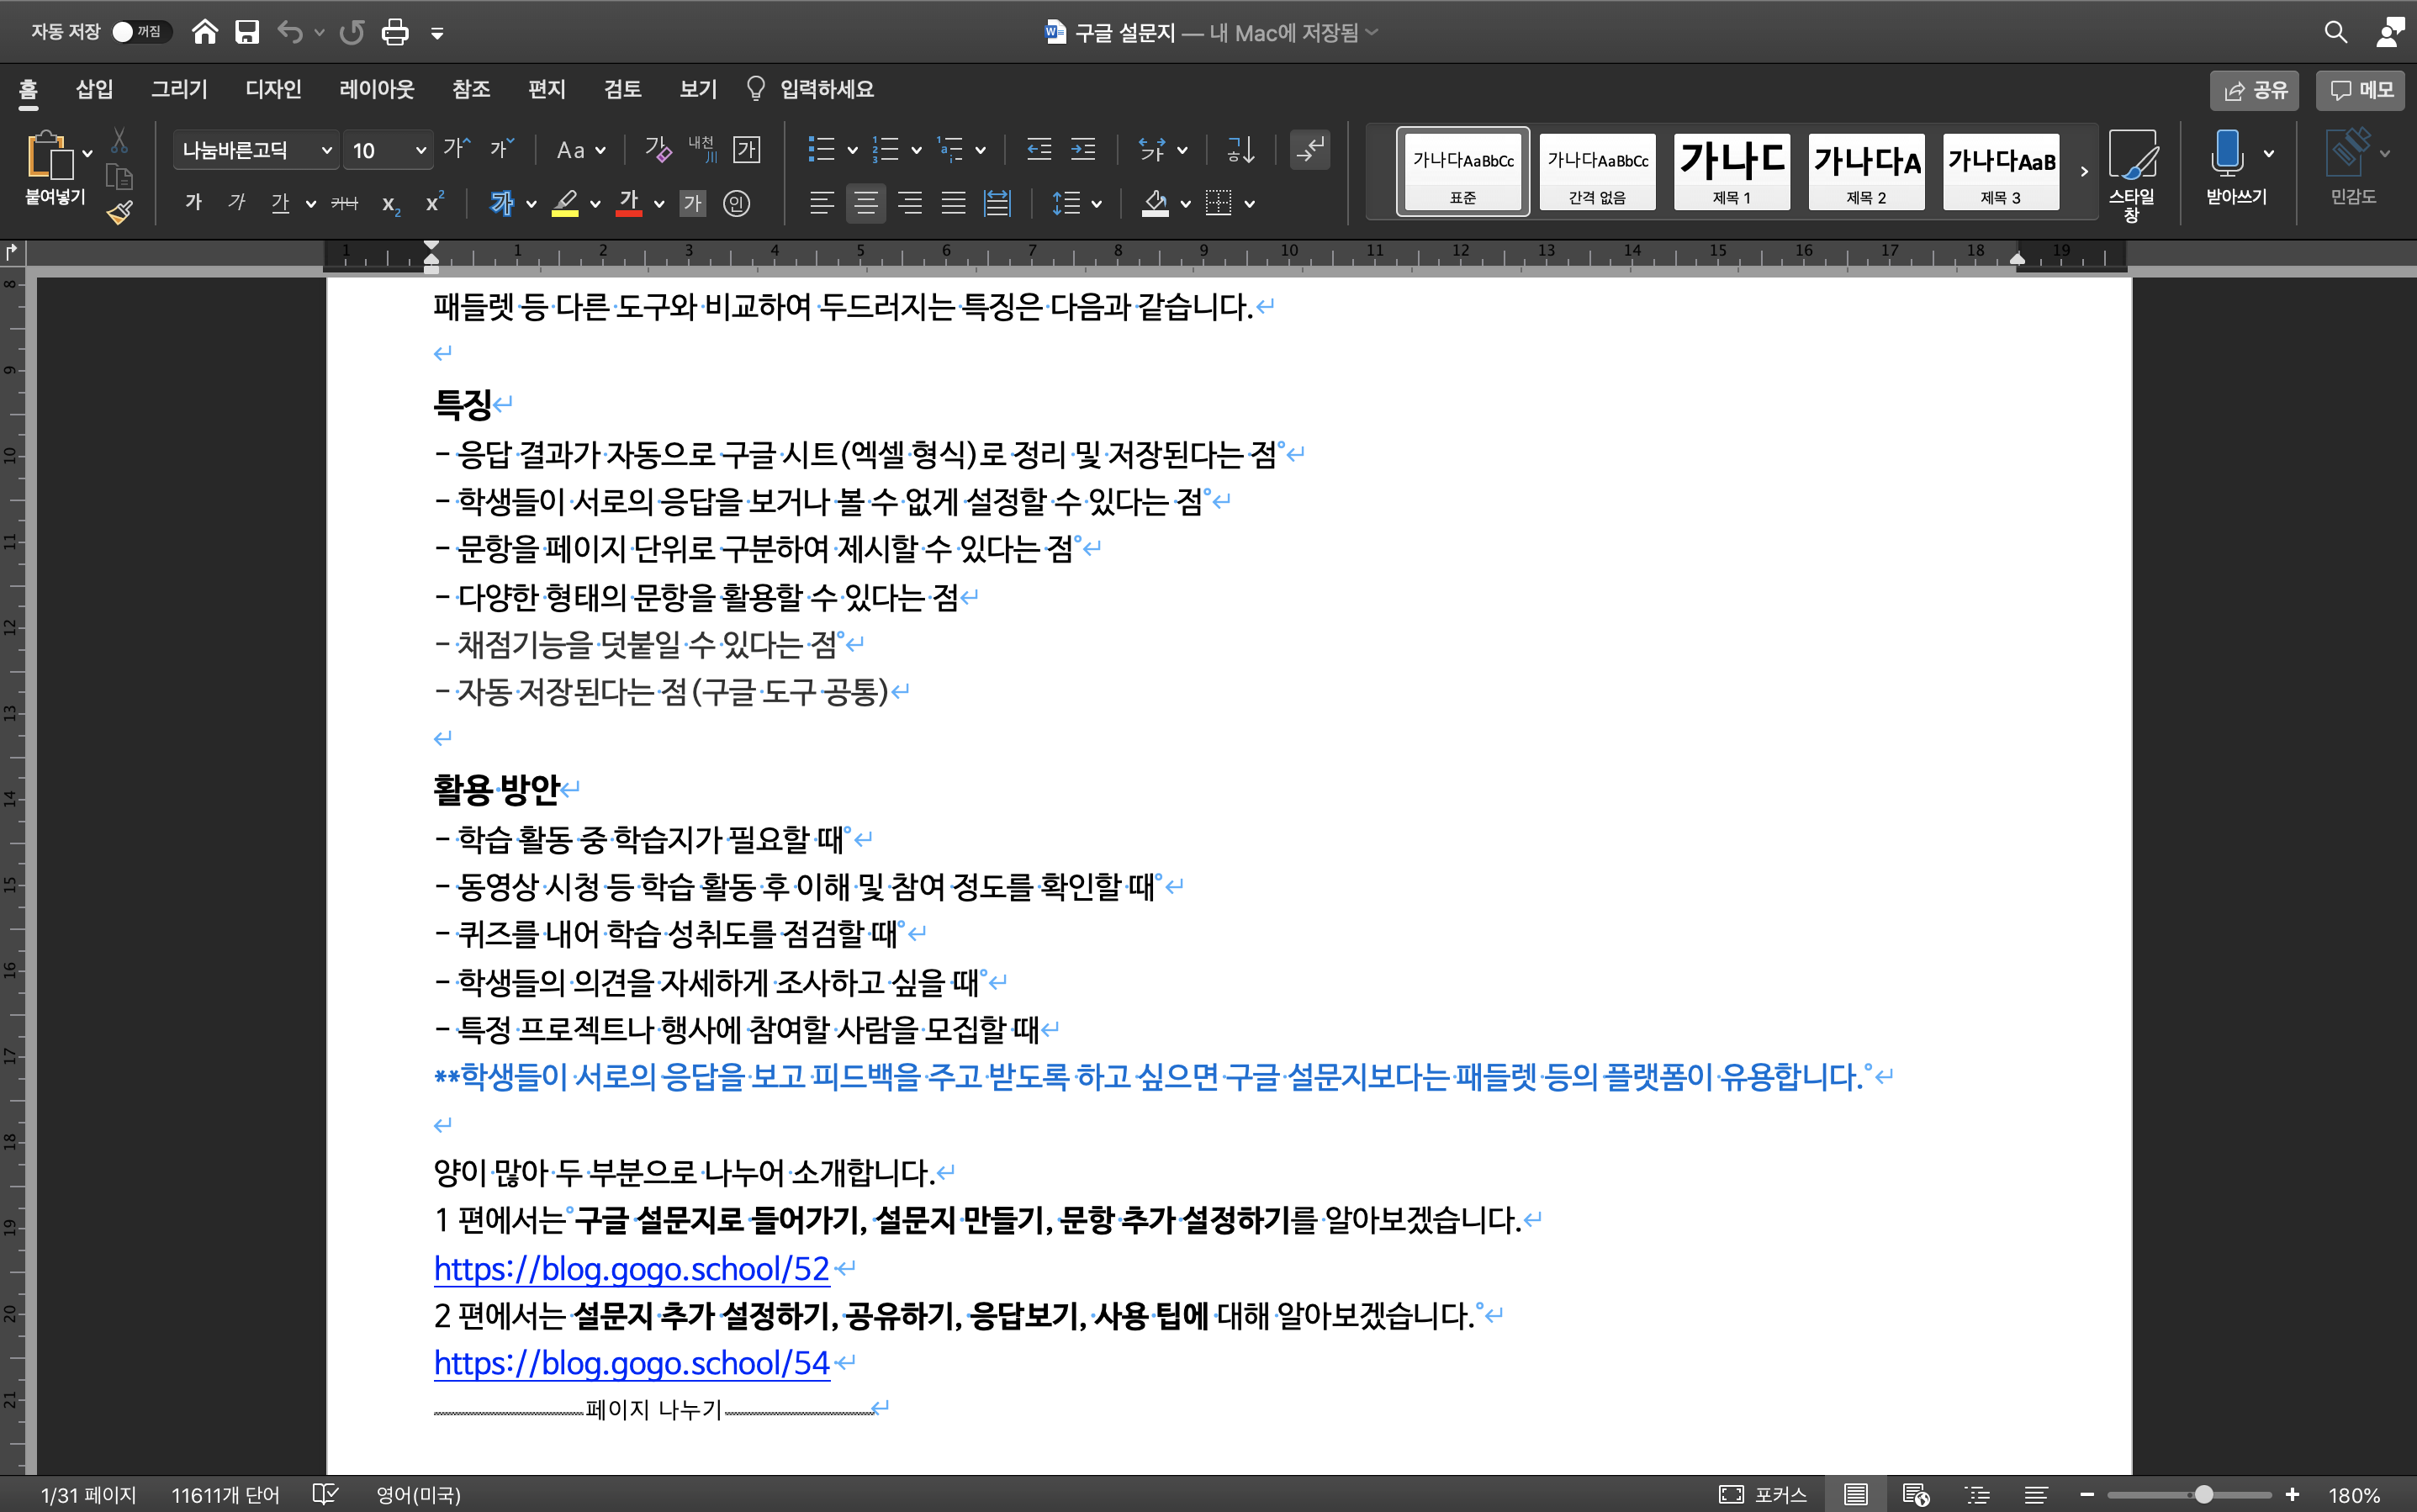Expand the styles gallery arrow
2417x1512 pixels.
(2084, 172)
